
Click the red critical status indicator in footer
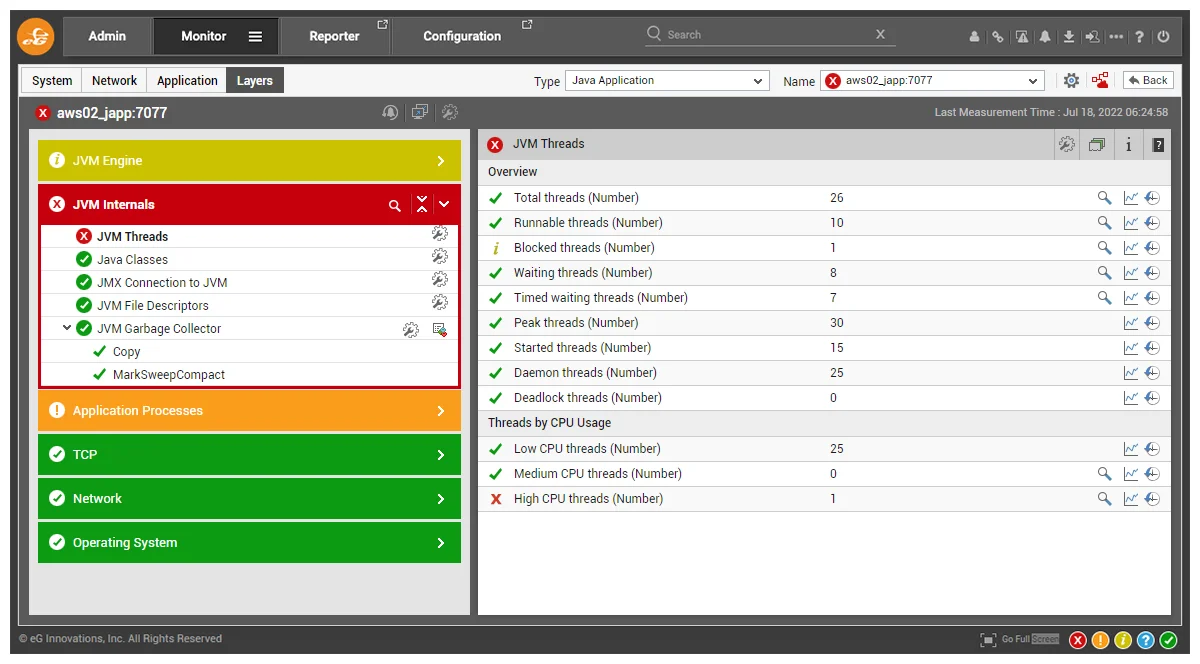1077,640
